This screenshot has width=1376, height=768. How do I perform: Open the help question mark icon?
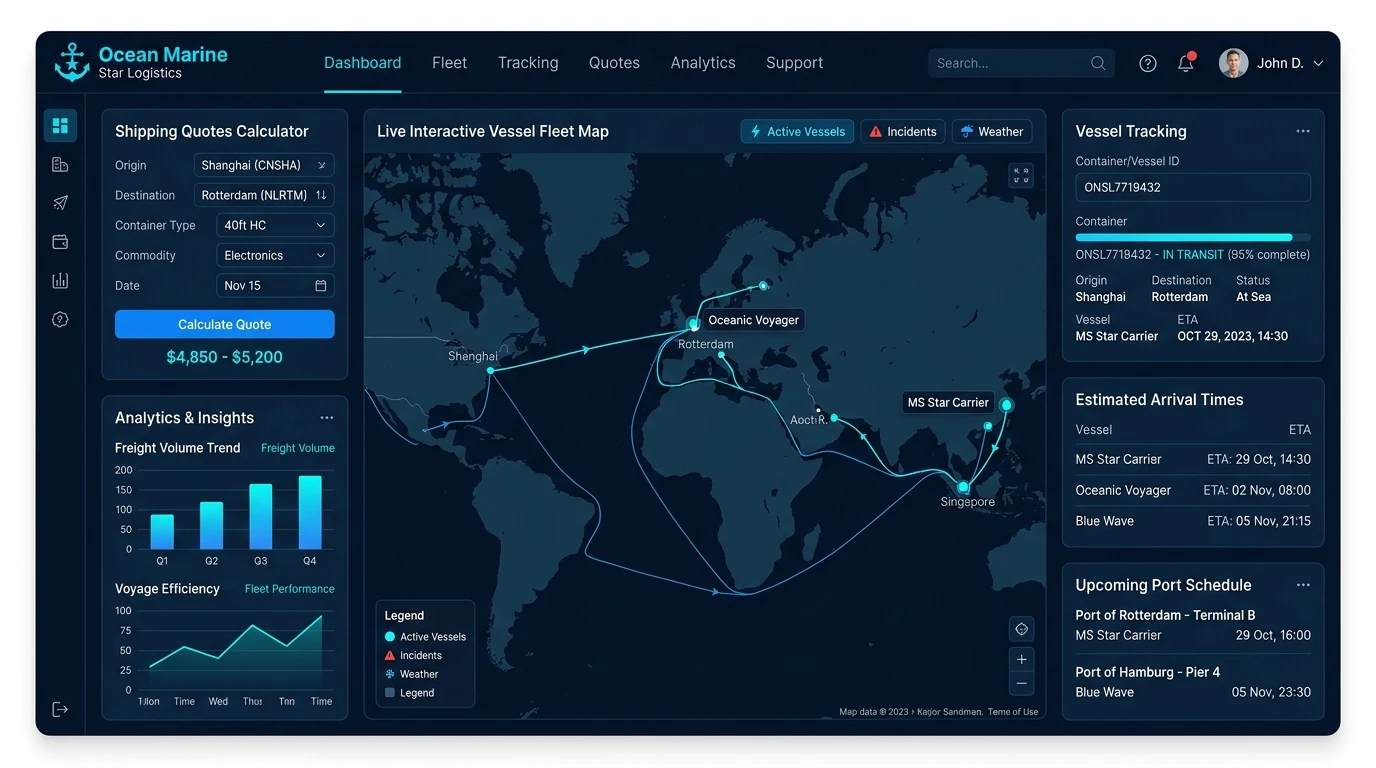click(x=1148, y=63)
